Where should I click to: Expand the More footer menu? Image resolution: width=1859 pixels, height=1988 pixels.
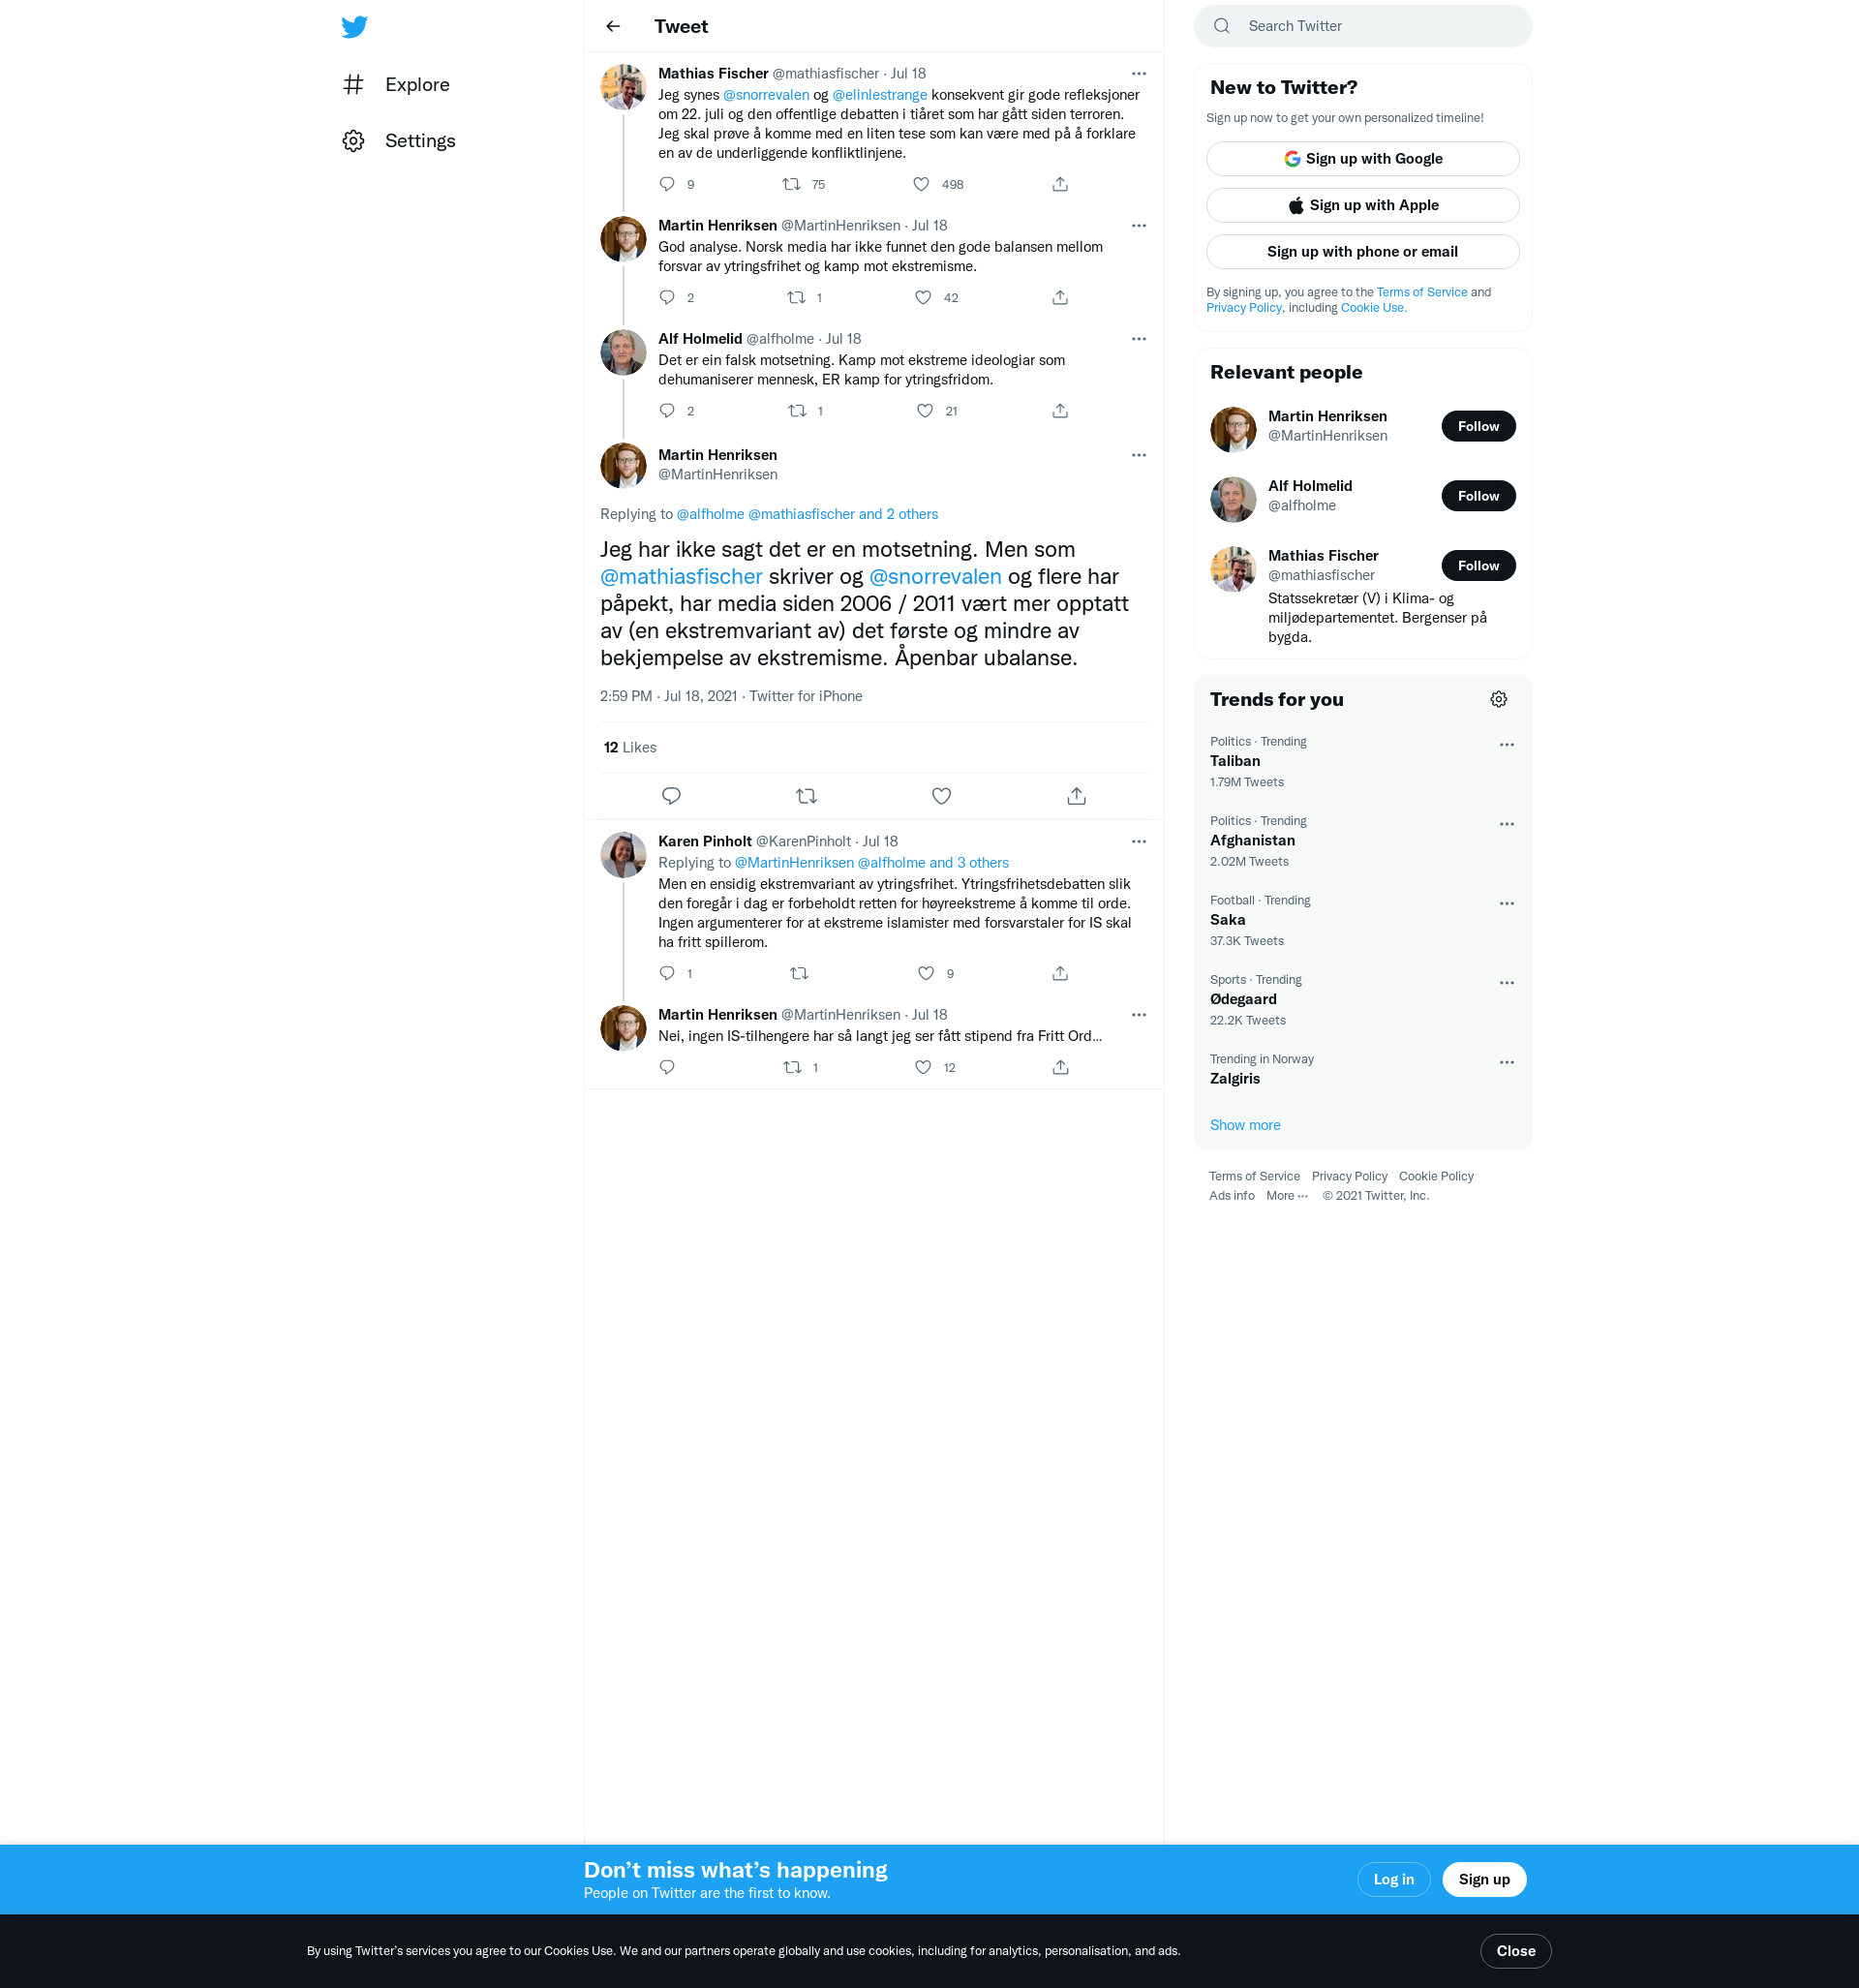(x=1286, y=1196)
